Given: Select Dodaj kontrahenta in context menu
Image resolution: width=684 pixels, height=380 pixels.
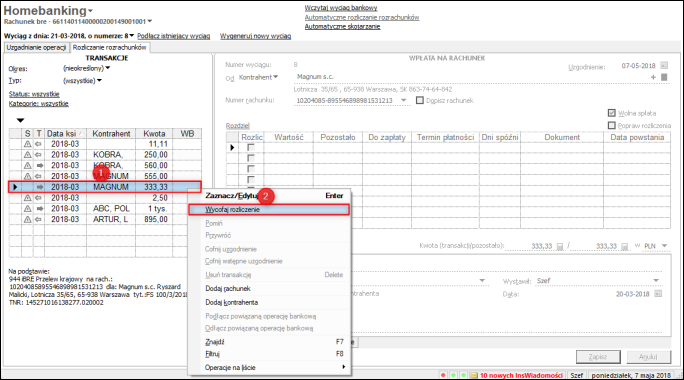Looking at the screenshot, I should point(232,302).
